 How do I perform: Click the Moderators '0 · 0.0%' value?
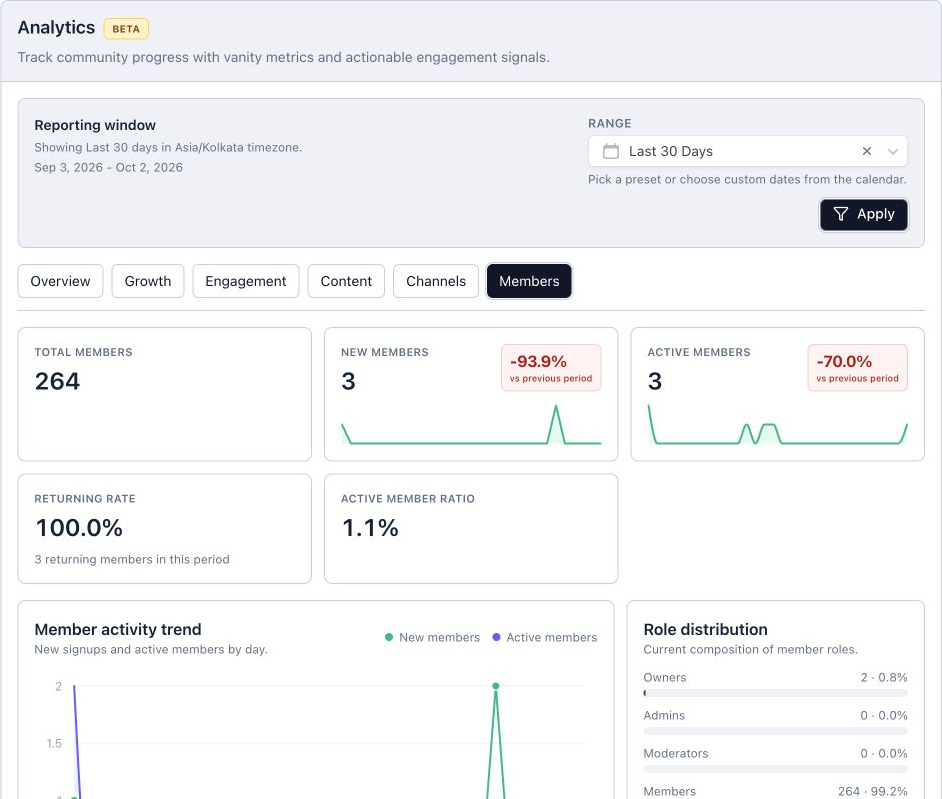click(884, 753)
